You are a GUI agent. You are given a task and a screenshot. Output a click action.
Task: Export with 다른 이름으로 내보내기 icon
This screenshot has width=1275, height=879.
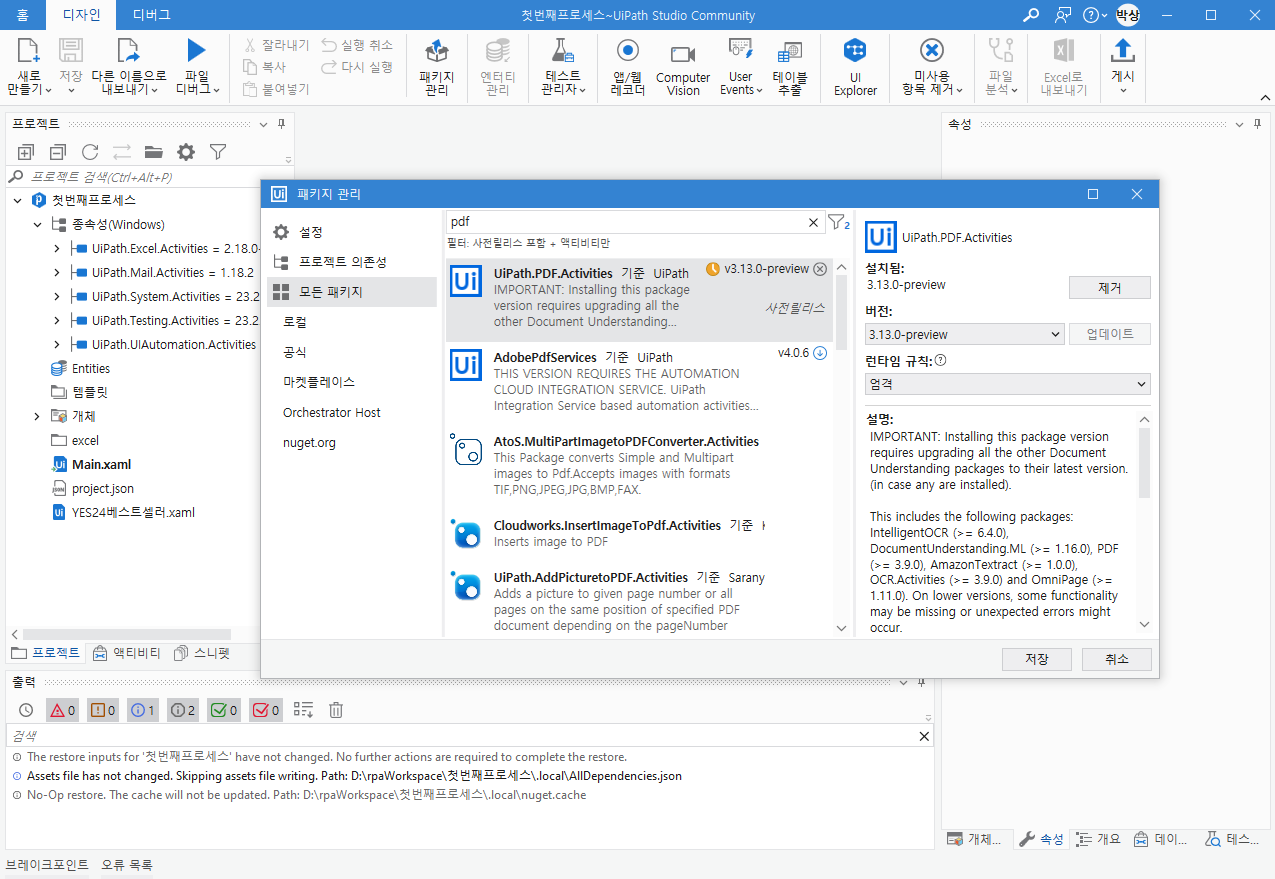pyautogui.click(x=128, y=52)
